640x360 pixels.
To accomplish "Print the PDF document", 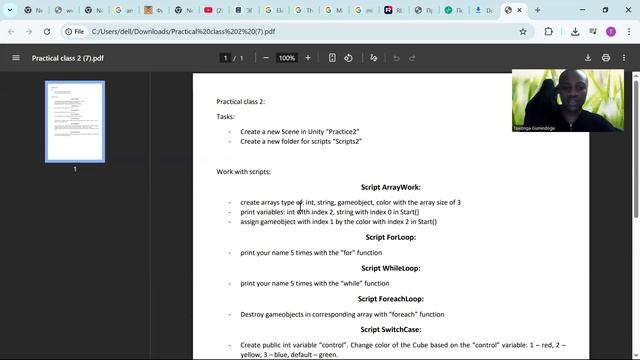I will 606,58.
